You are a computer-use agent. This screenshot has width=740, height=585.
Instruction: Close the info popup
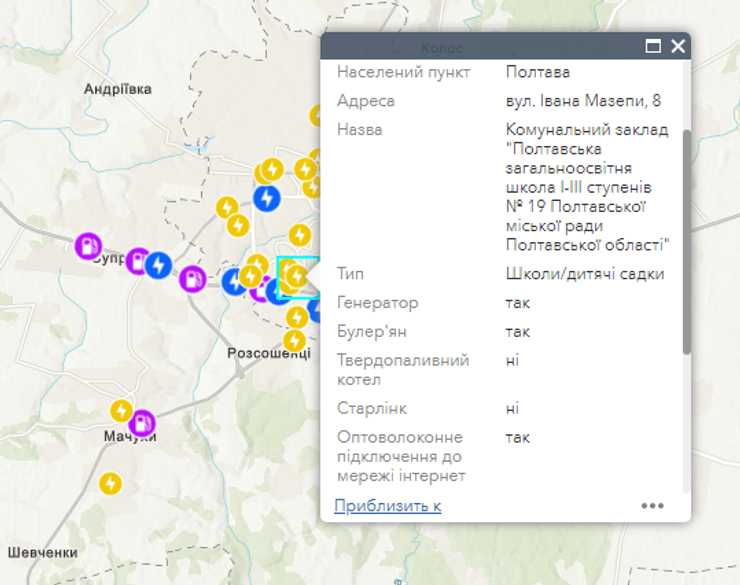coord(678,46)
